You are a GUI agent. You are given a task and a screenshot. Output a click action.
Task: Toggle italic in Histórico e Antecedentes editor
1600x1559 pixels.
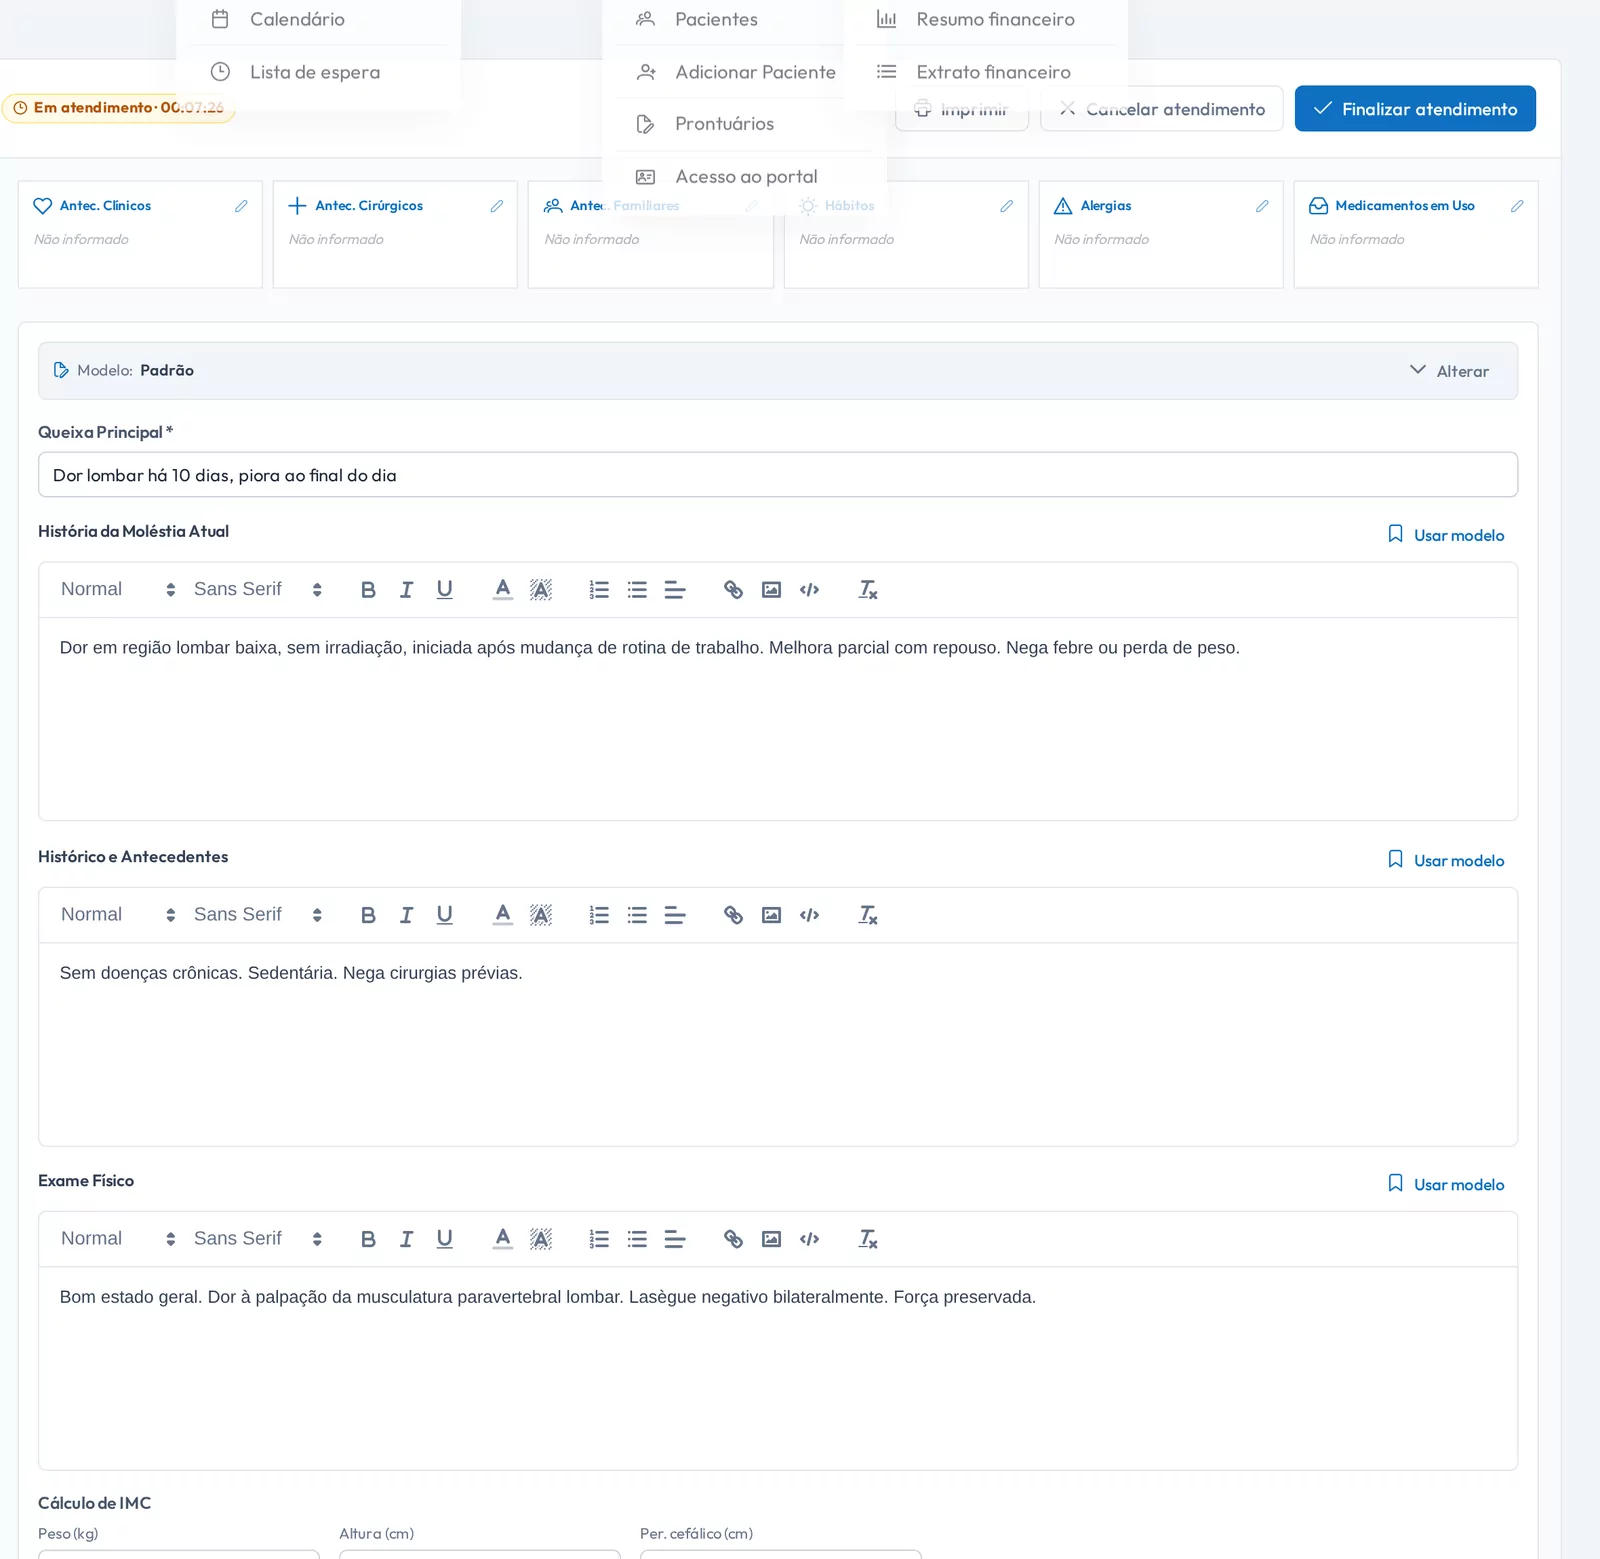[406, 915]
